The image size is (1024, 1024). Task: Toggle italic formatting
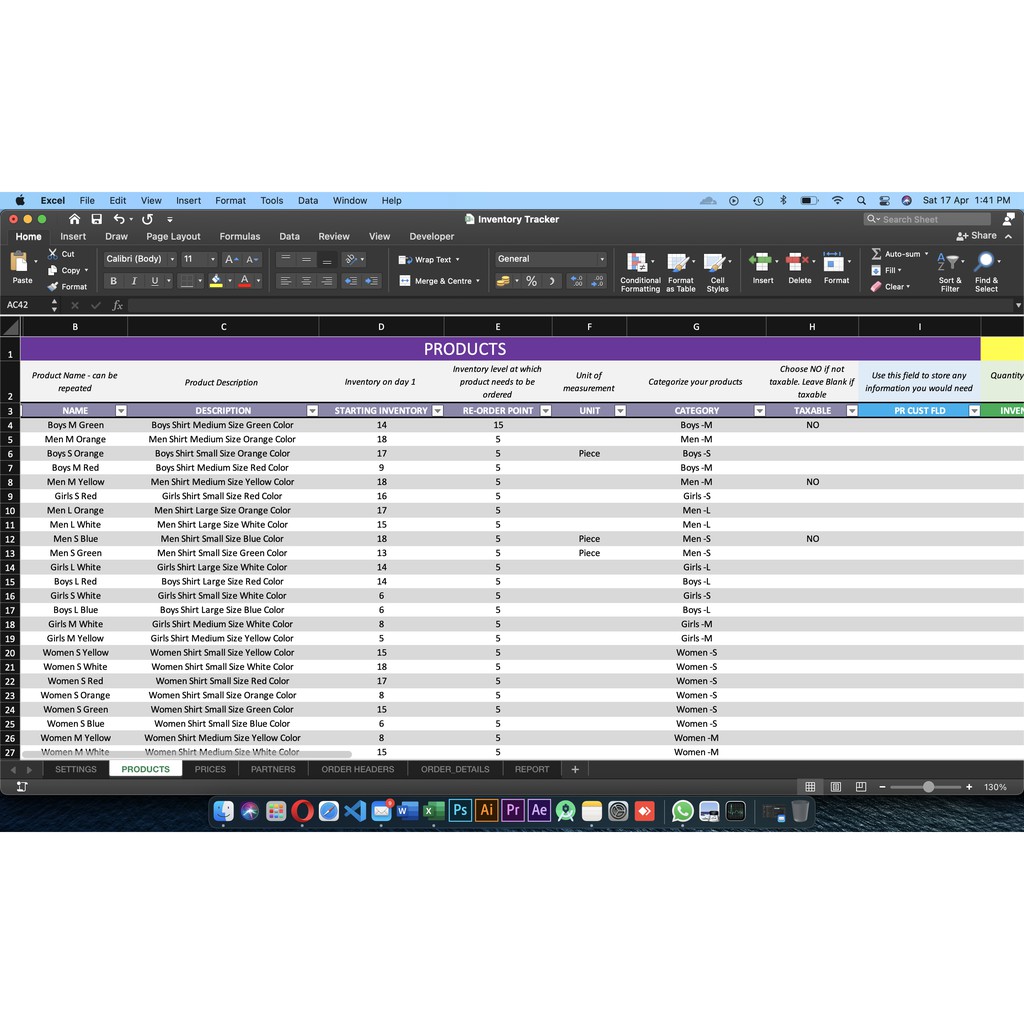[133, 281]
